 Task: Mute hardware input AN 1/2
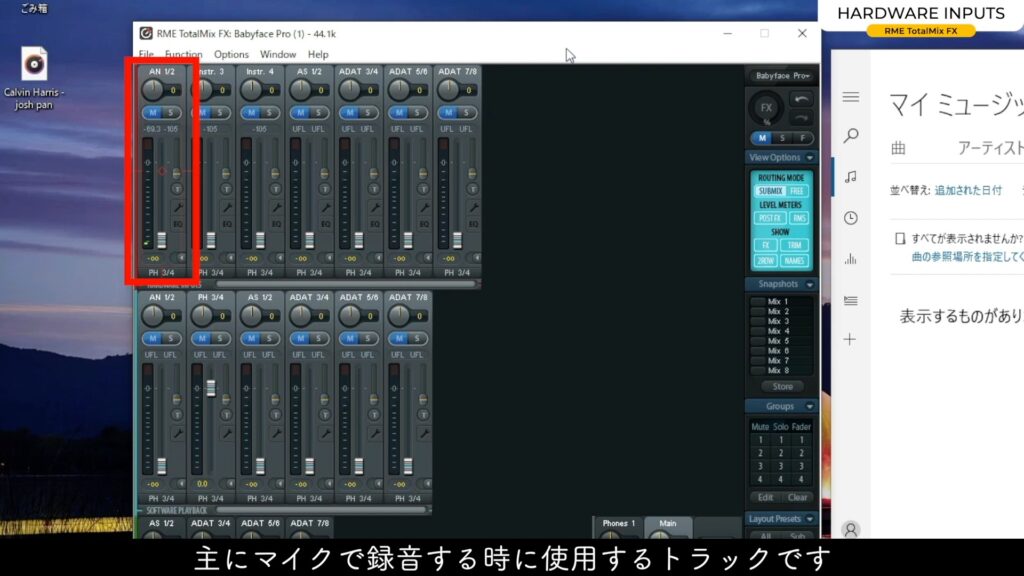[153, 113]
